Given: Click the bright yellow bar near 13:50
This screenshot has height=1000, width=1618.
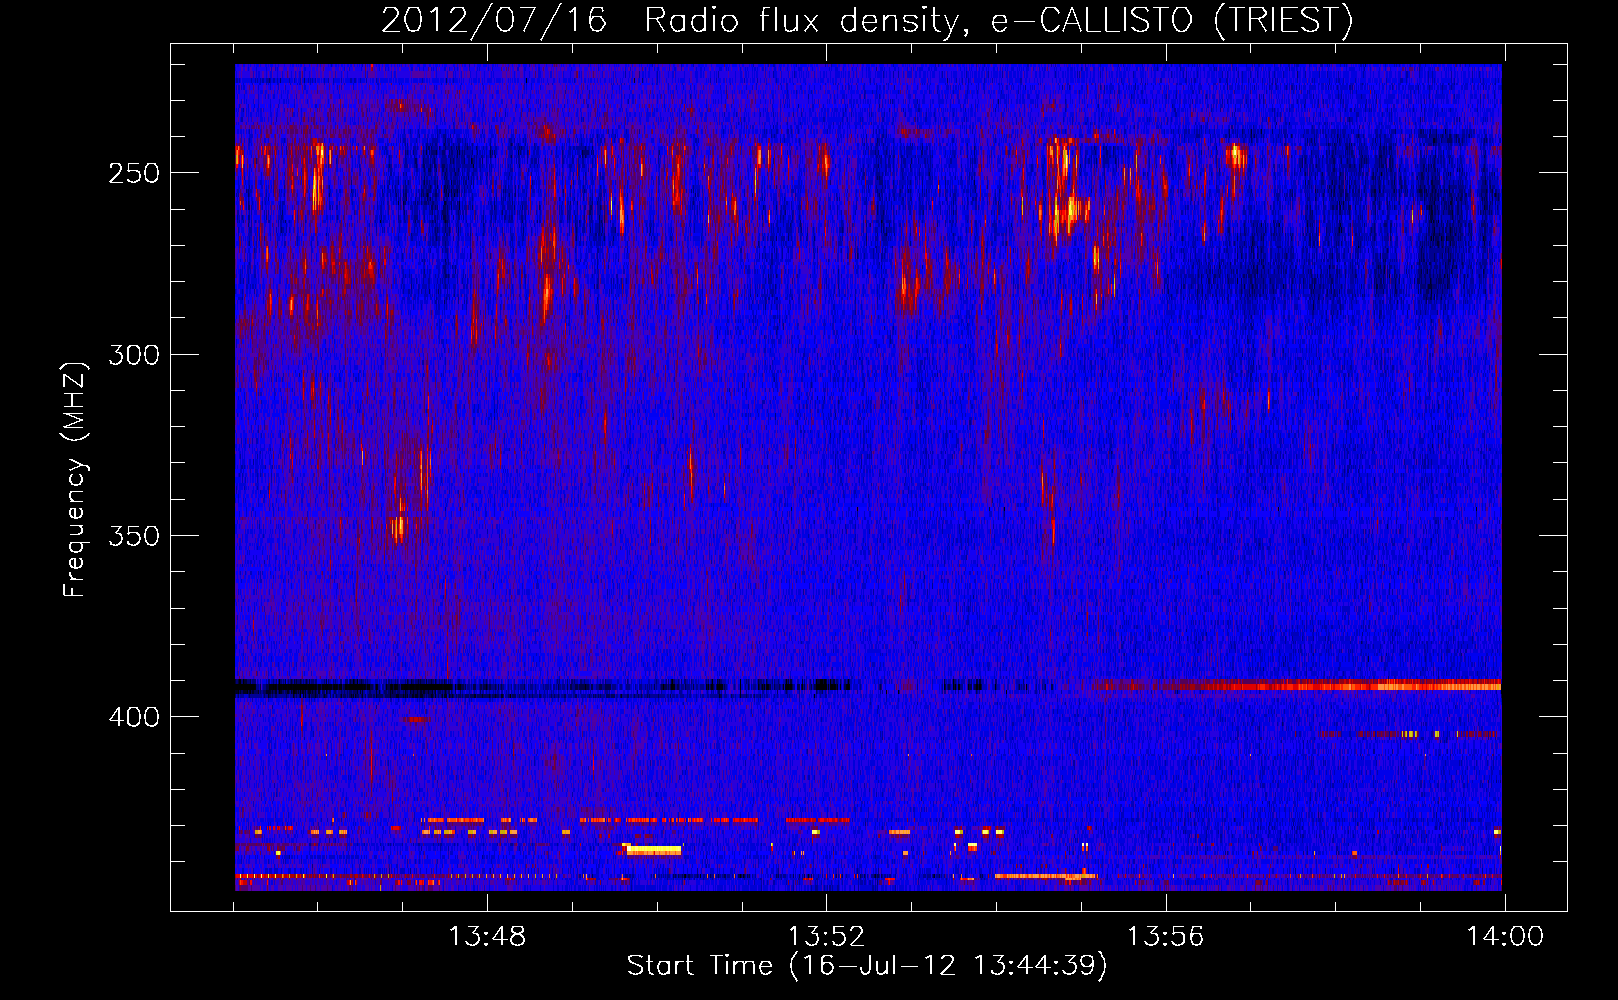Looking at the screenshot, I should tap(653, 850).
